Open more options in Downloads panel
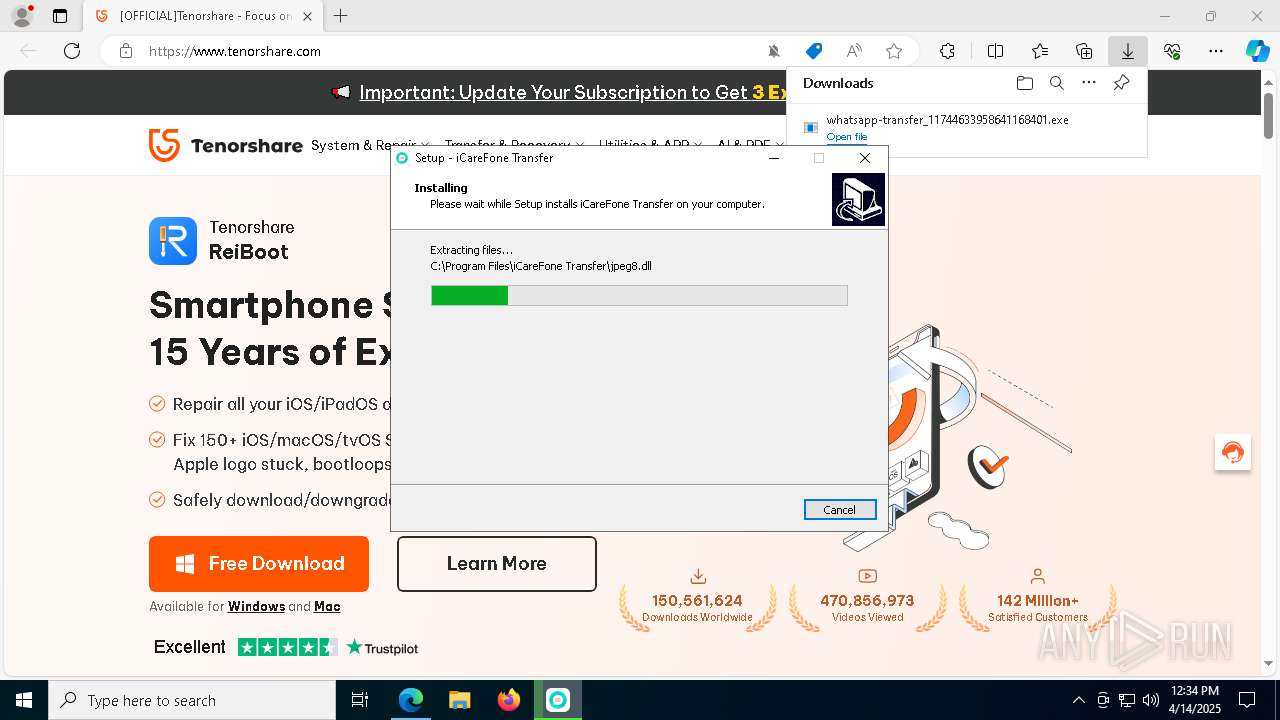The width and height of the screenshot is (1280, 720). click(x=1089, y=83)
